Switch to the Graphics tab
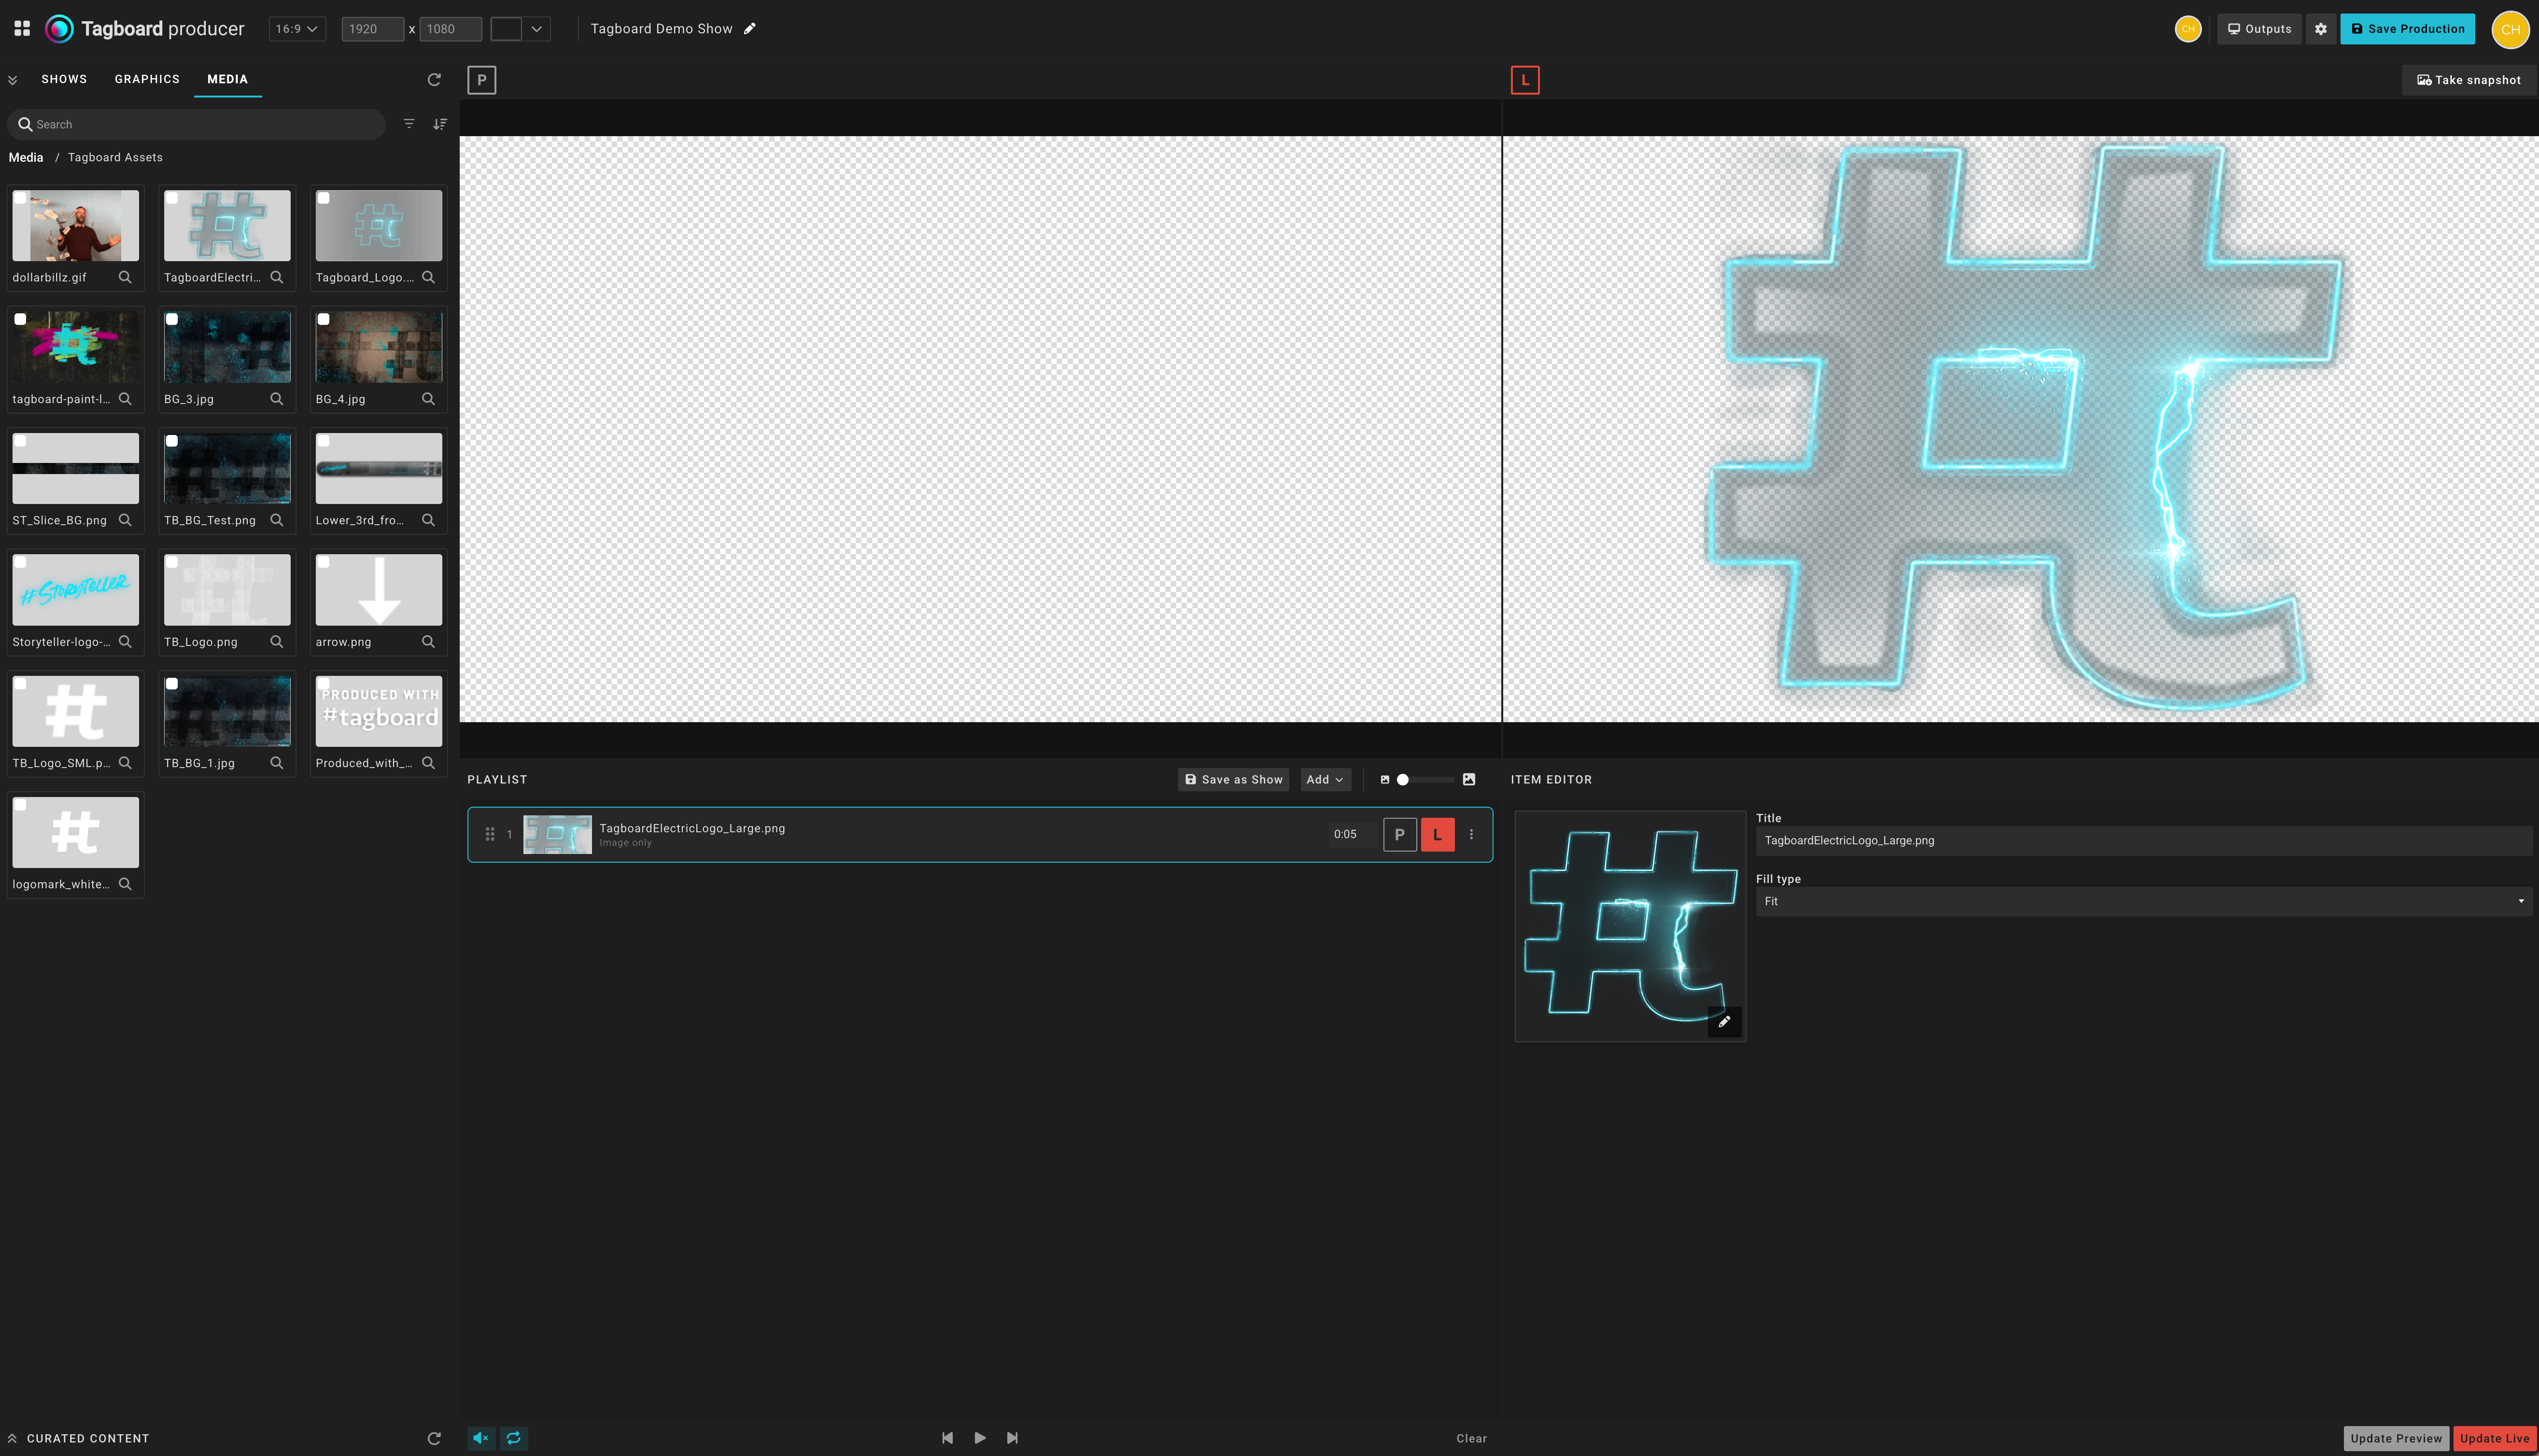This screenshot has height=1456, width=2539. point(147,79)
